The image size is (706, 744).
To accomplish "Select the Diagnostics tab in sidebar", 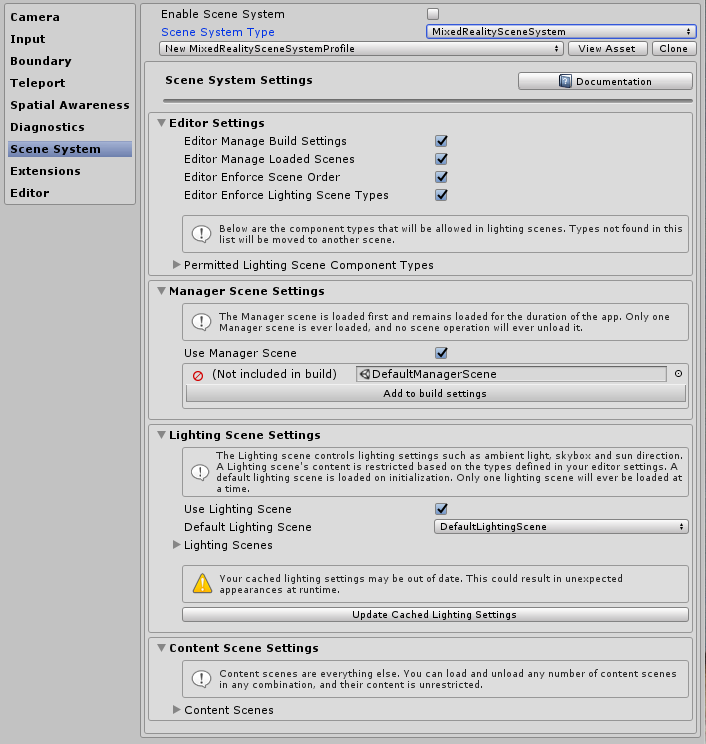I will coord(47,127).
